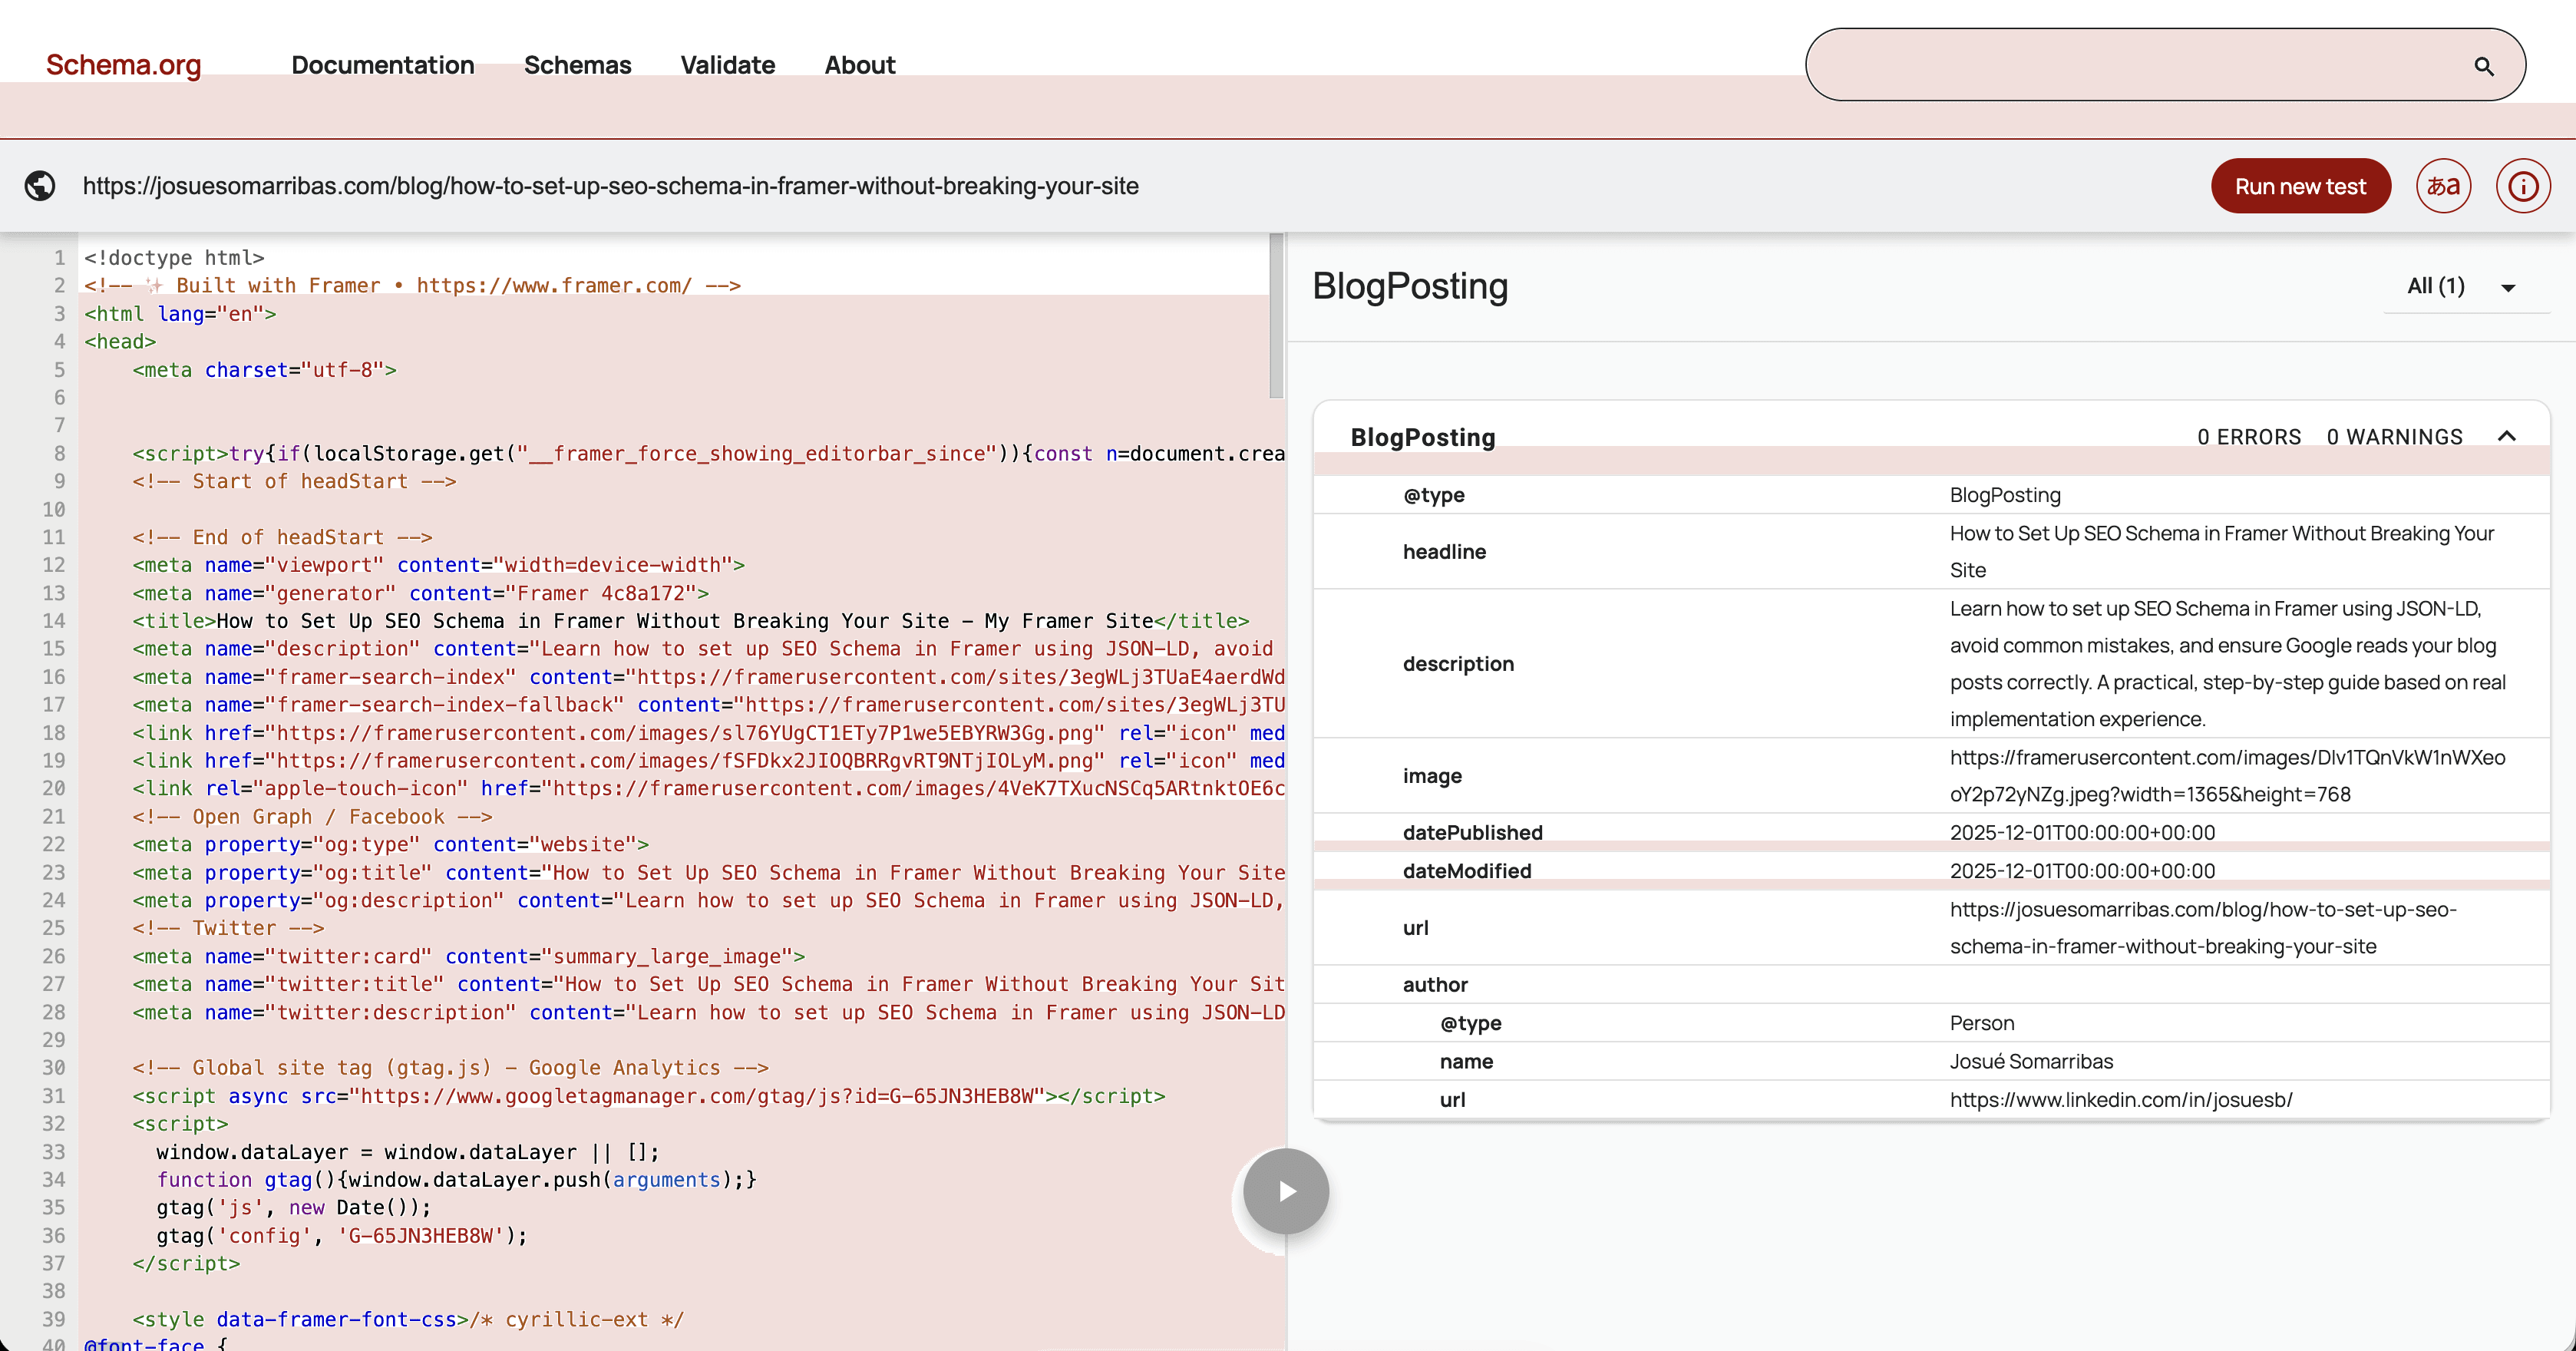Open the Schemas menu
Viewport: 2576px width, 1351px height.
pos(577,65)
